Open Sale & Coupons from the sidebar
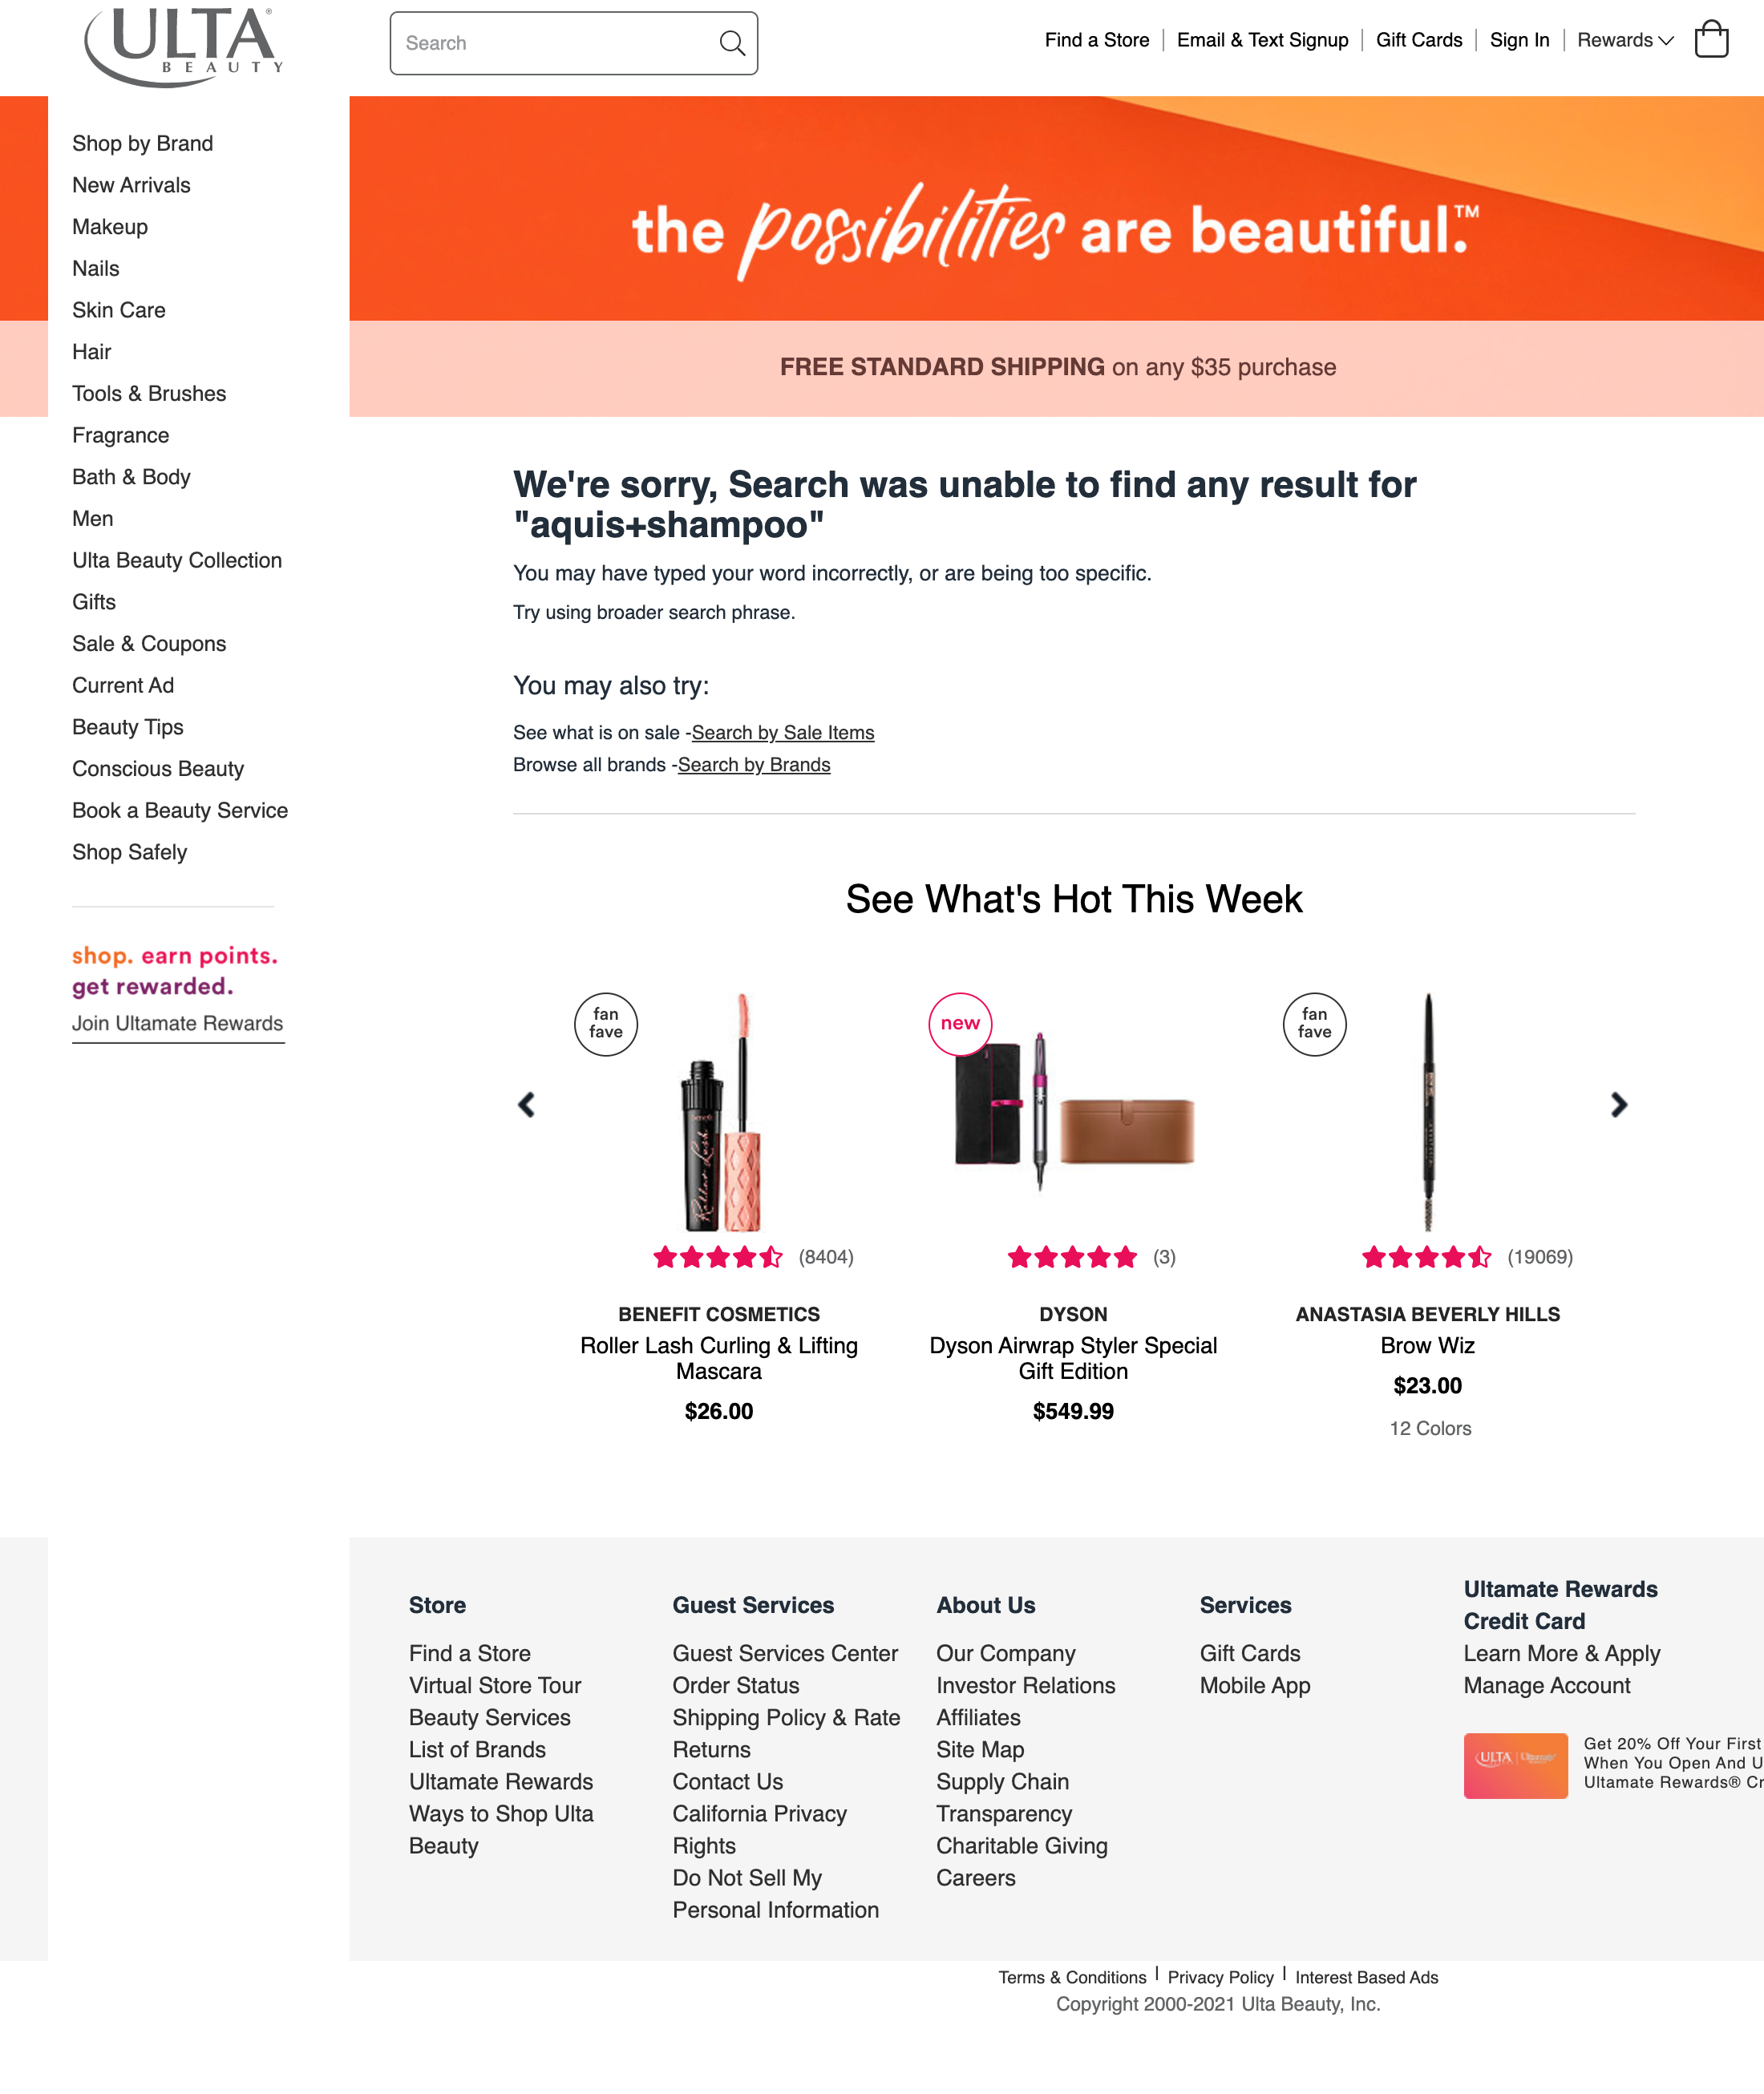 point(148,643)
